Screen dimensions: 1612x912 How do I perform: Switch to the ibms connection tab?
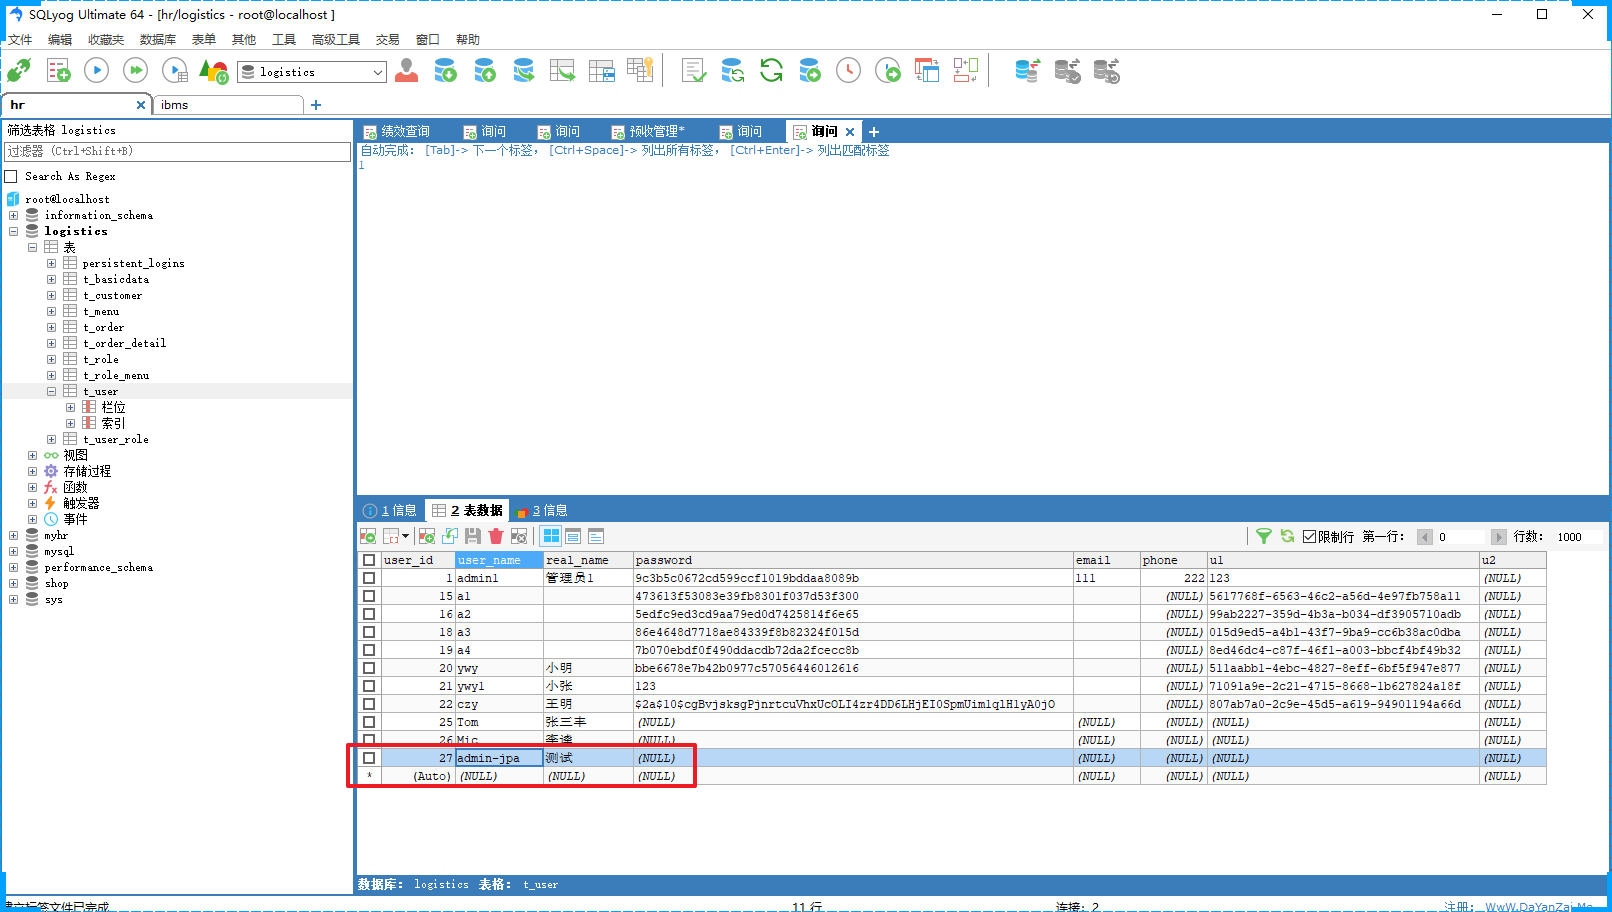click(x=228, y=104)
